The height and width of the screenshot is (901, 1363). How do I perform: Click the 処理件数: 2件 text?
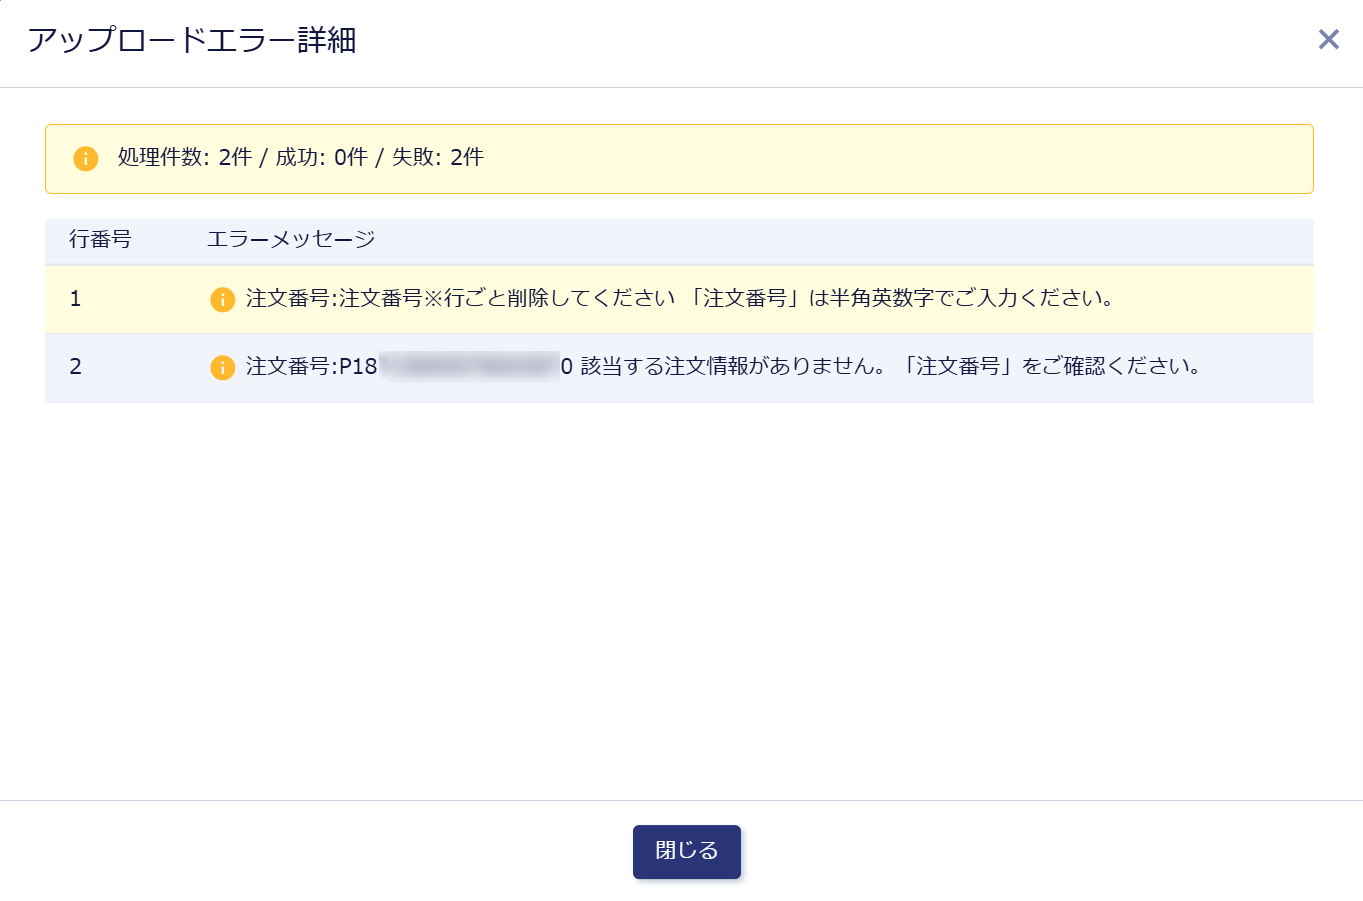coord(185,157)
